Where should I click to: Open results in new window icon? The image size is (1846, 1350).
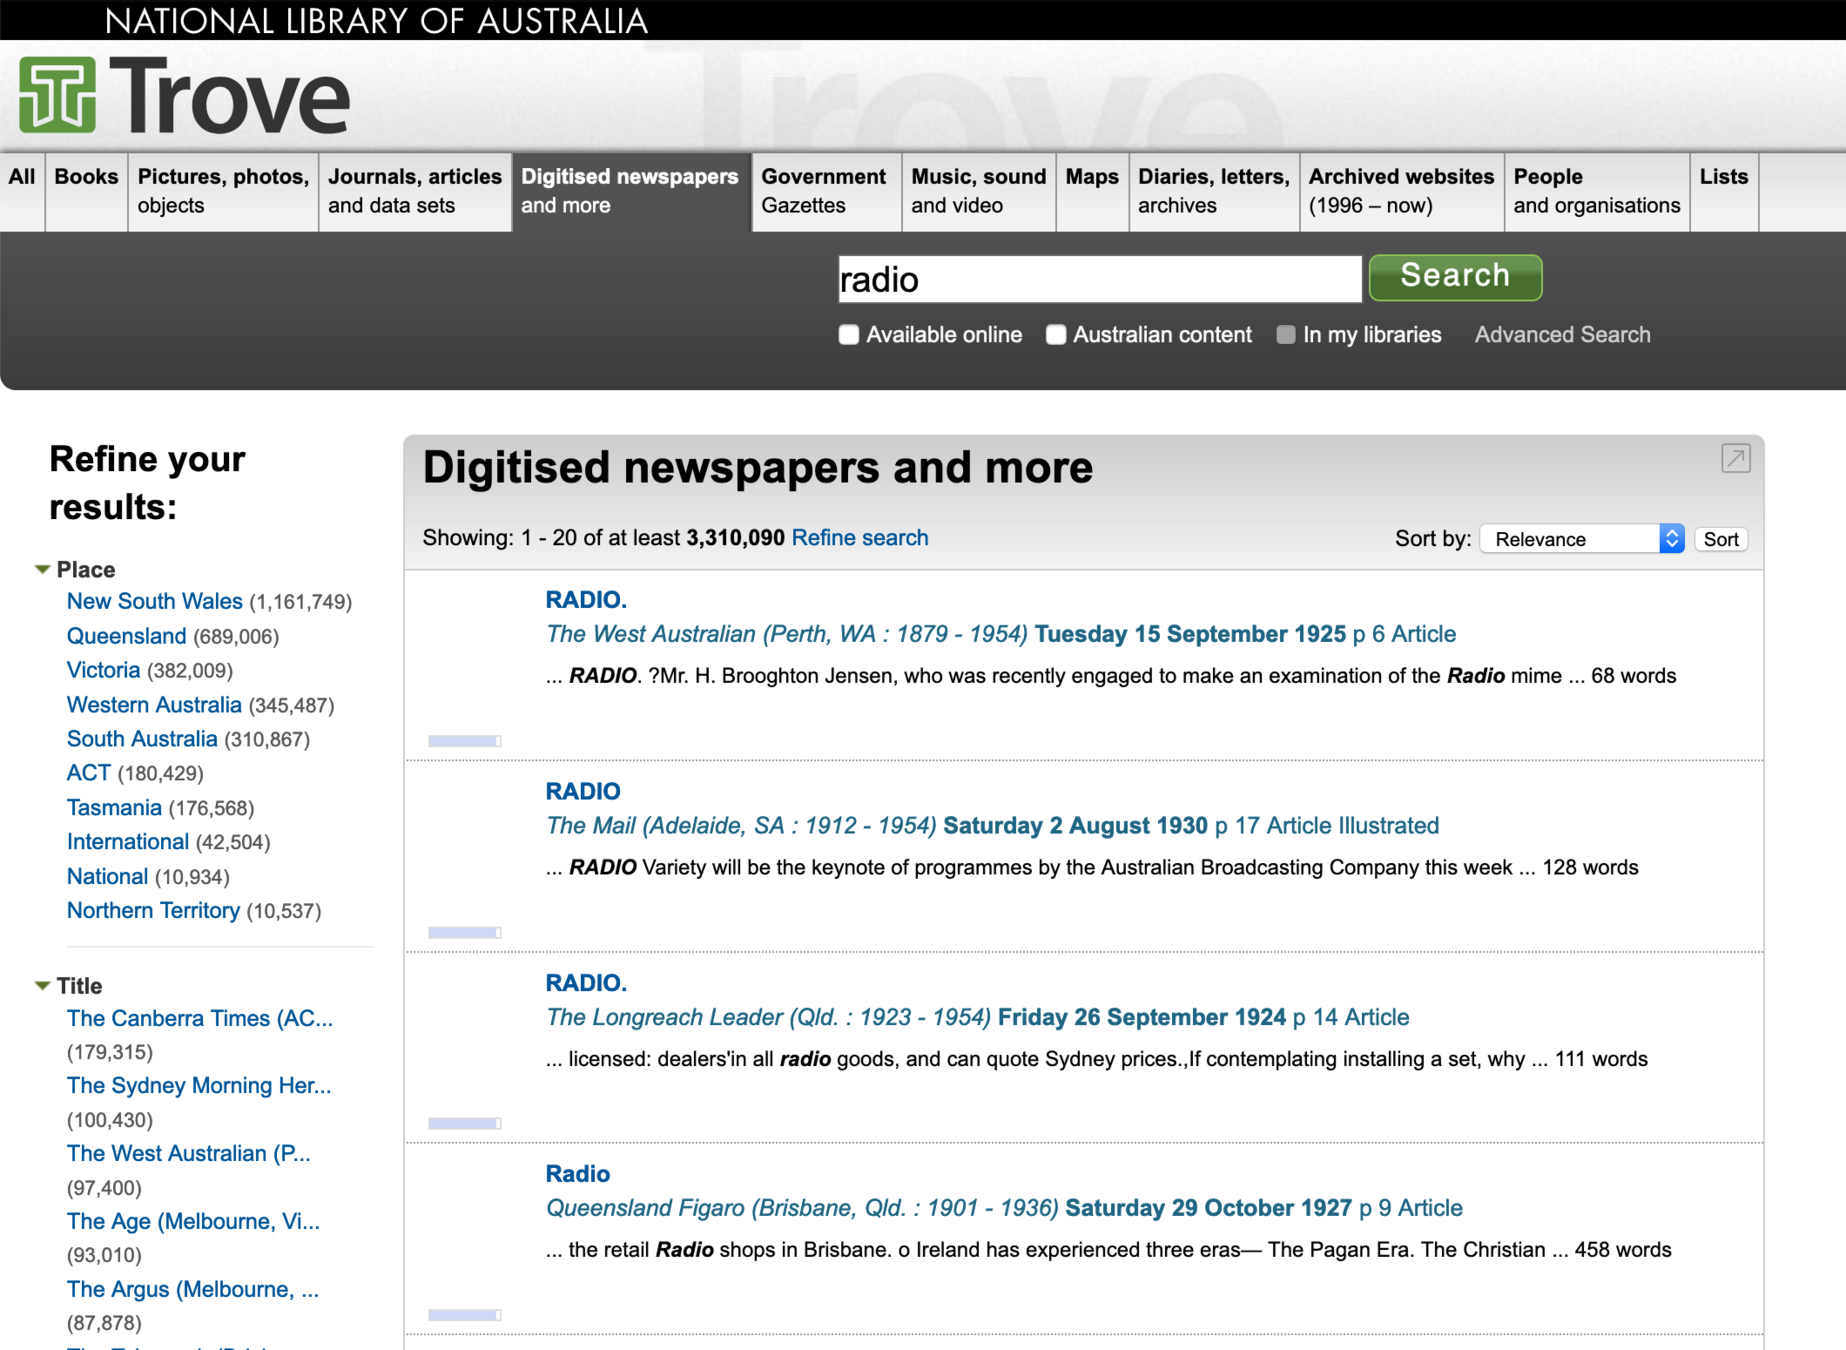(1735, 458)
